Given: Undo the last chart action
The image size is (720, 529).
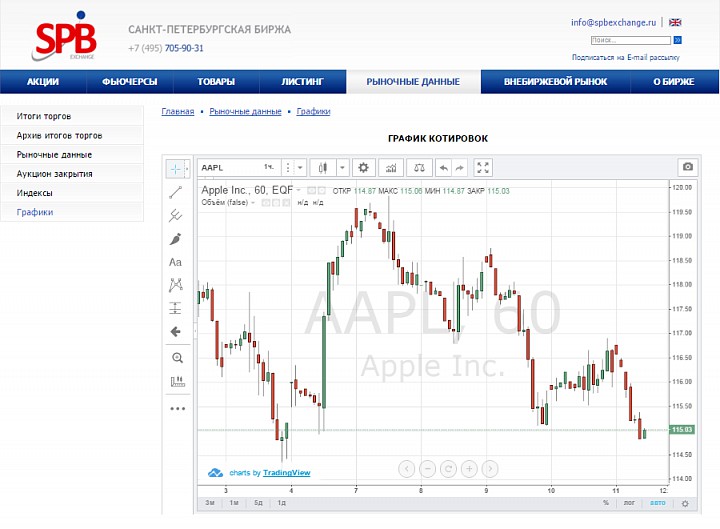Looking at the screenshot, I should [444, 168].
